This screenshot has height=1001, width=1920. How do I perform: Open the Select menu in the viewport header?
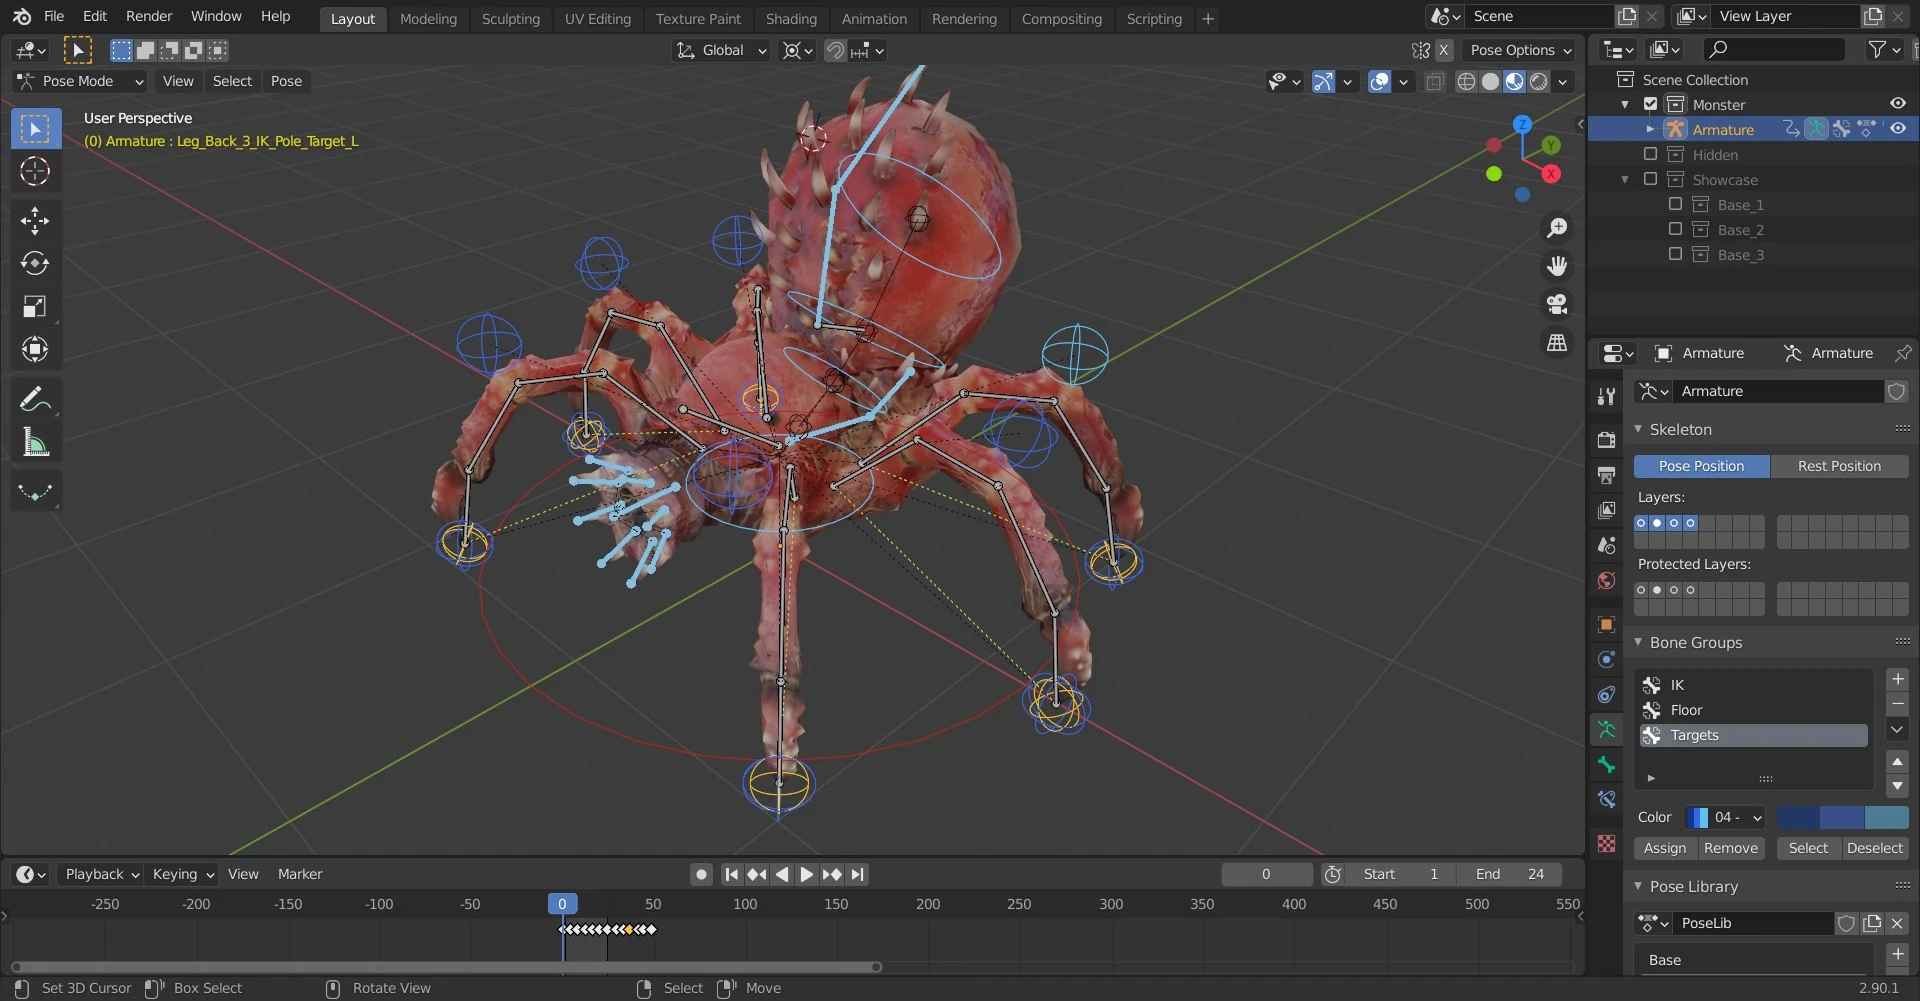point(232,81)
